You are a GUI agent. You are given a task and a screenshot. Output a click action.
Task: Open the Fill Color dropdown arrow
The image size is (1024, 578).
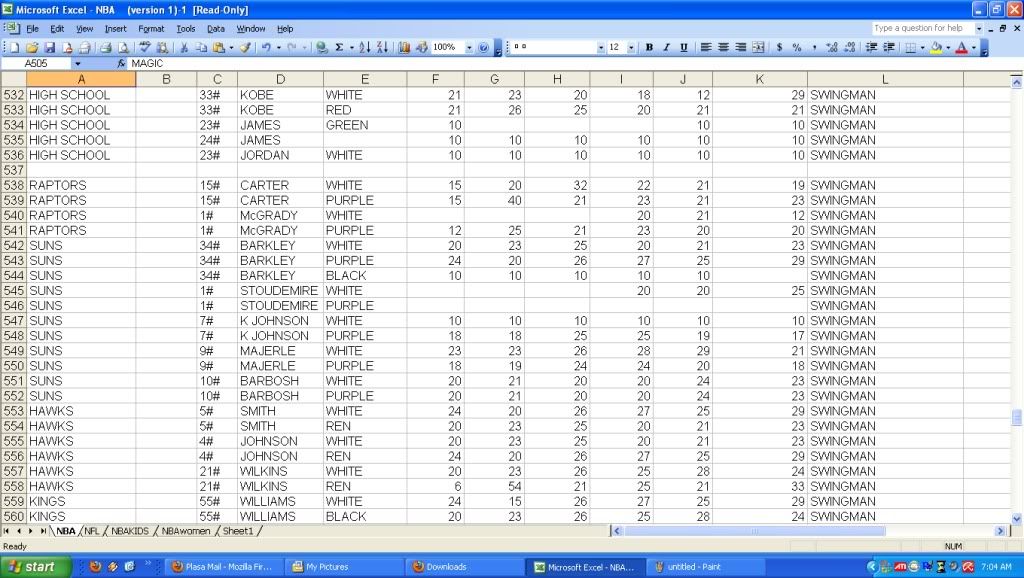tap(948, 48)
